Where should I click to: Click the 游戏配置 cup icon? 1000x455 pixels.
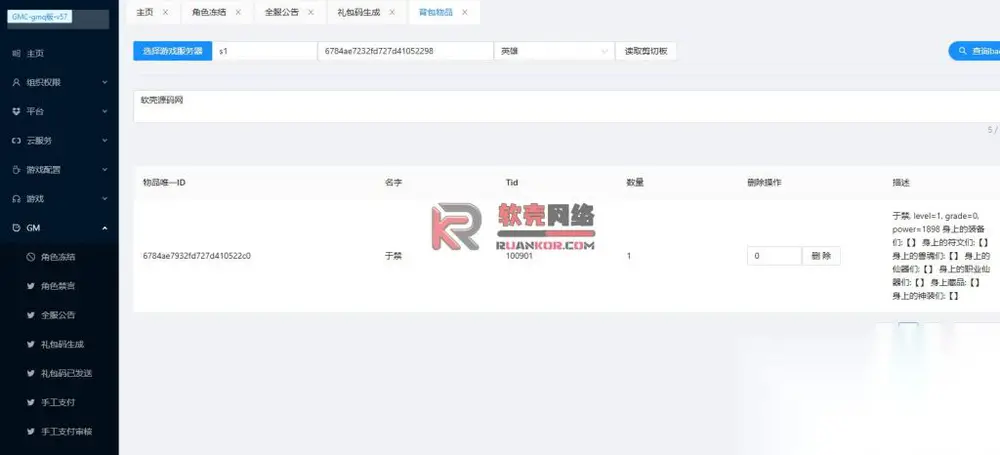click(17, 170)
